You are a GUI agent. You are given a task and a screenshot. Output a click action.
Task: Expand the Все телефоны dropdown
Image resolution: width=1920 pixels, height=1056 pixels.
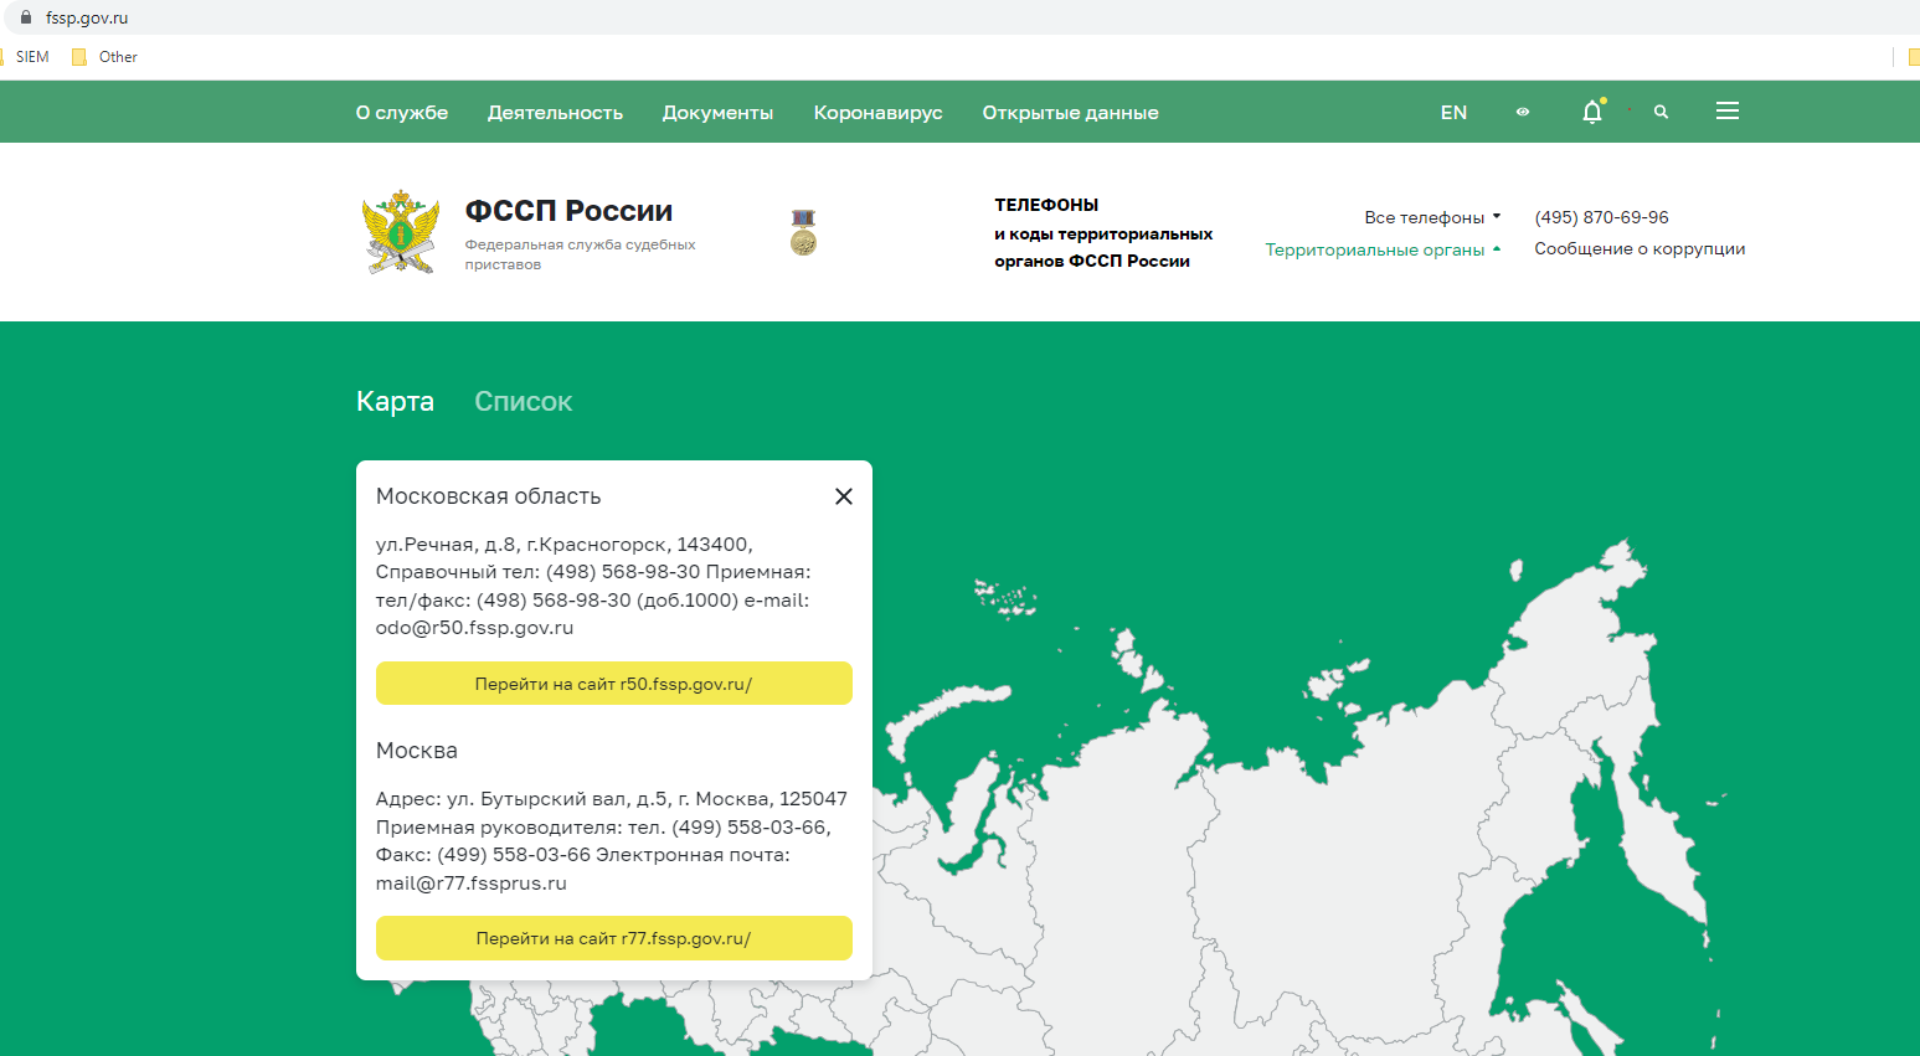[1431, 217]
